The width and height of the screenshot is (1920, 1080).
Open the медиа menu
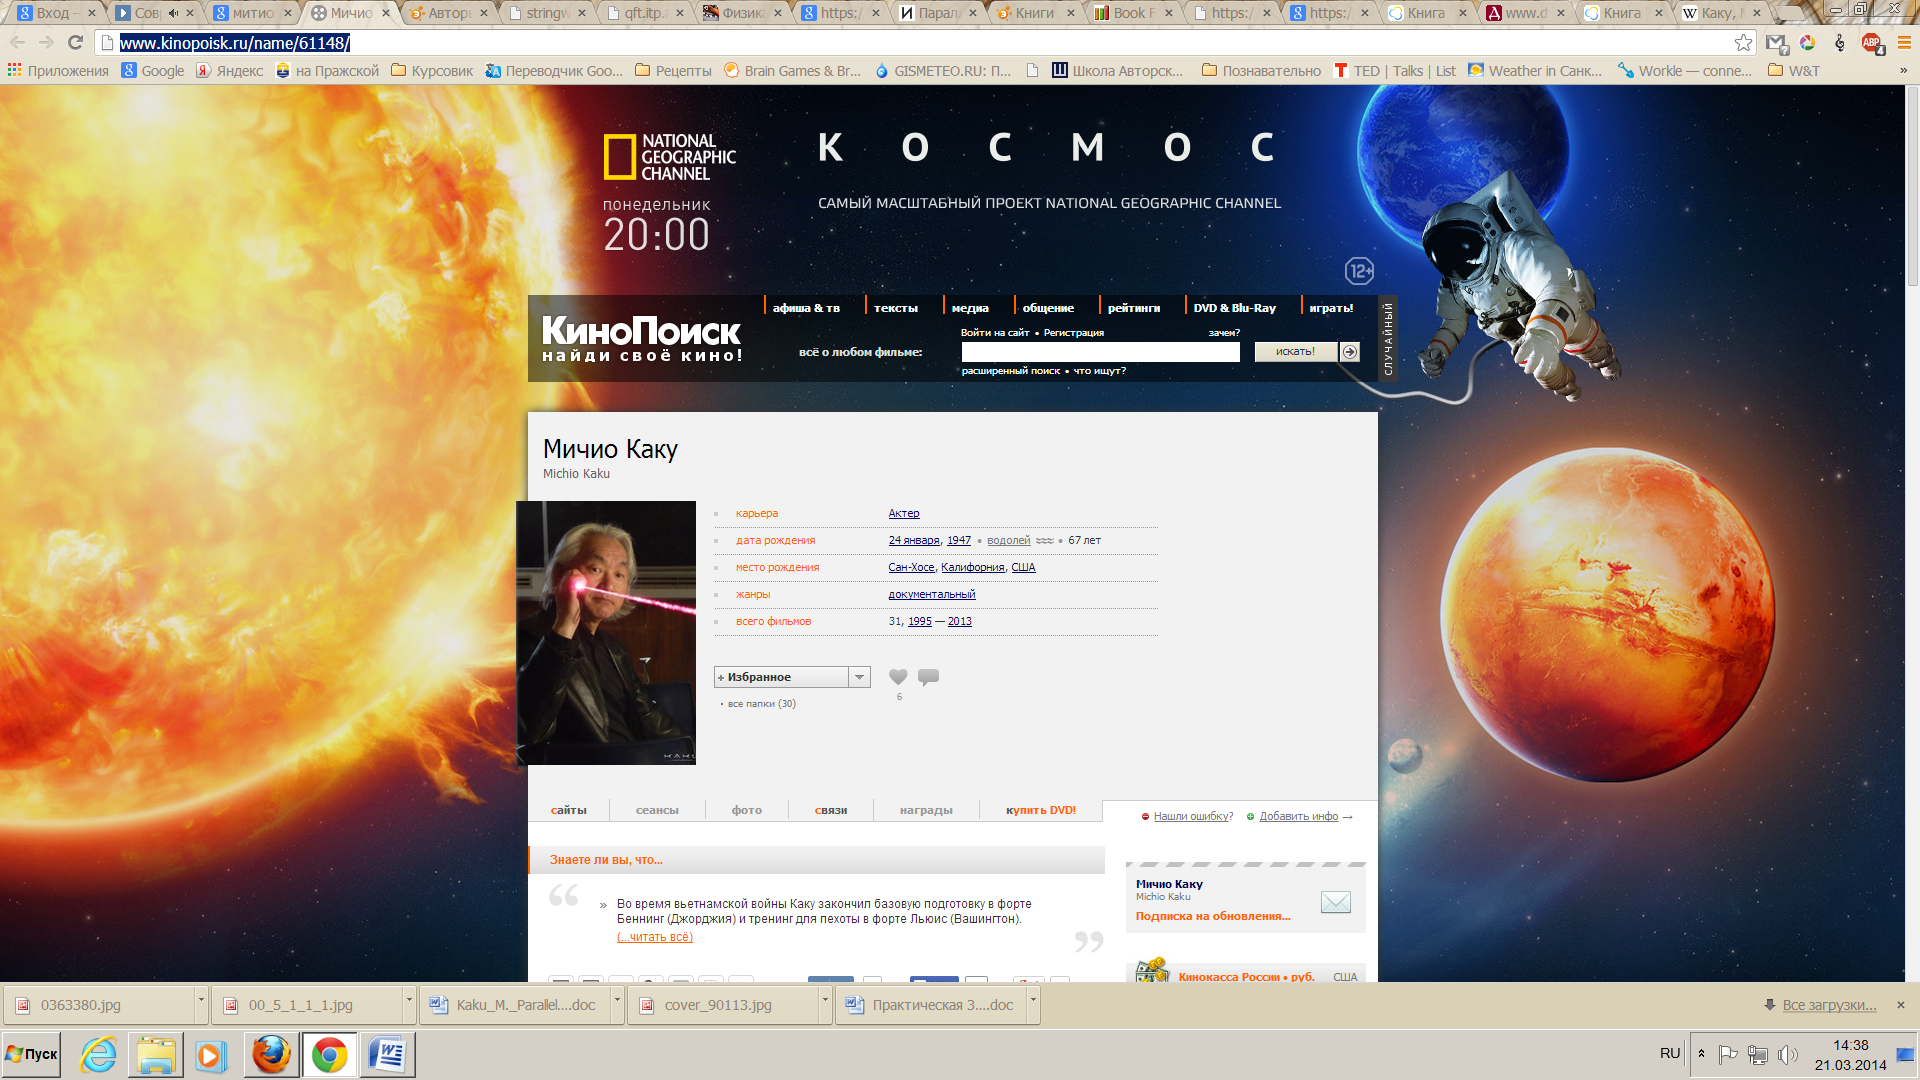point(970,308)
